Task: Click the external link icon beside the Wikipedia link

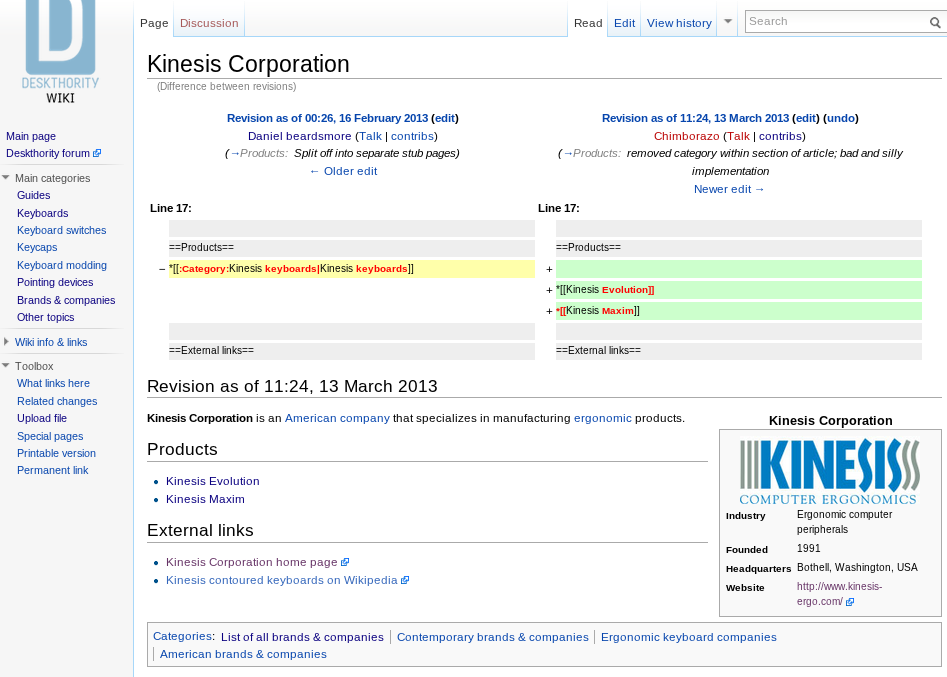Action: pos(404,580)
